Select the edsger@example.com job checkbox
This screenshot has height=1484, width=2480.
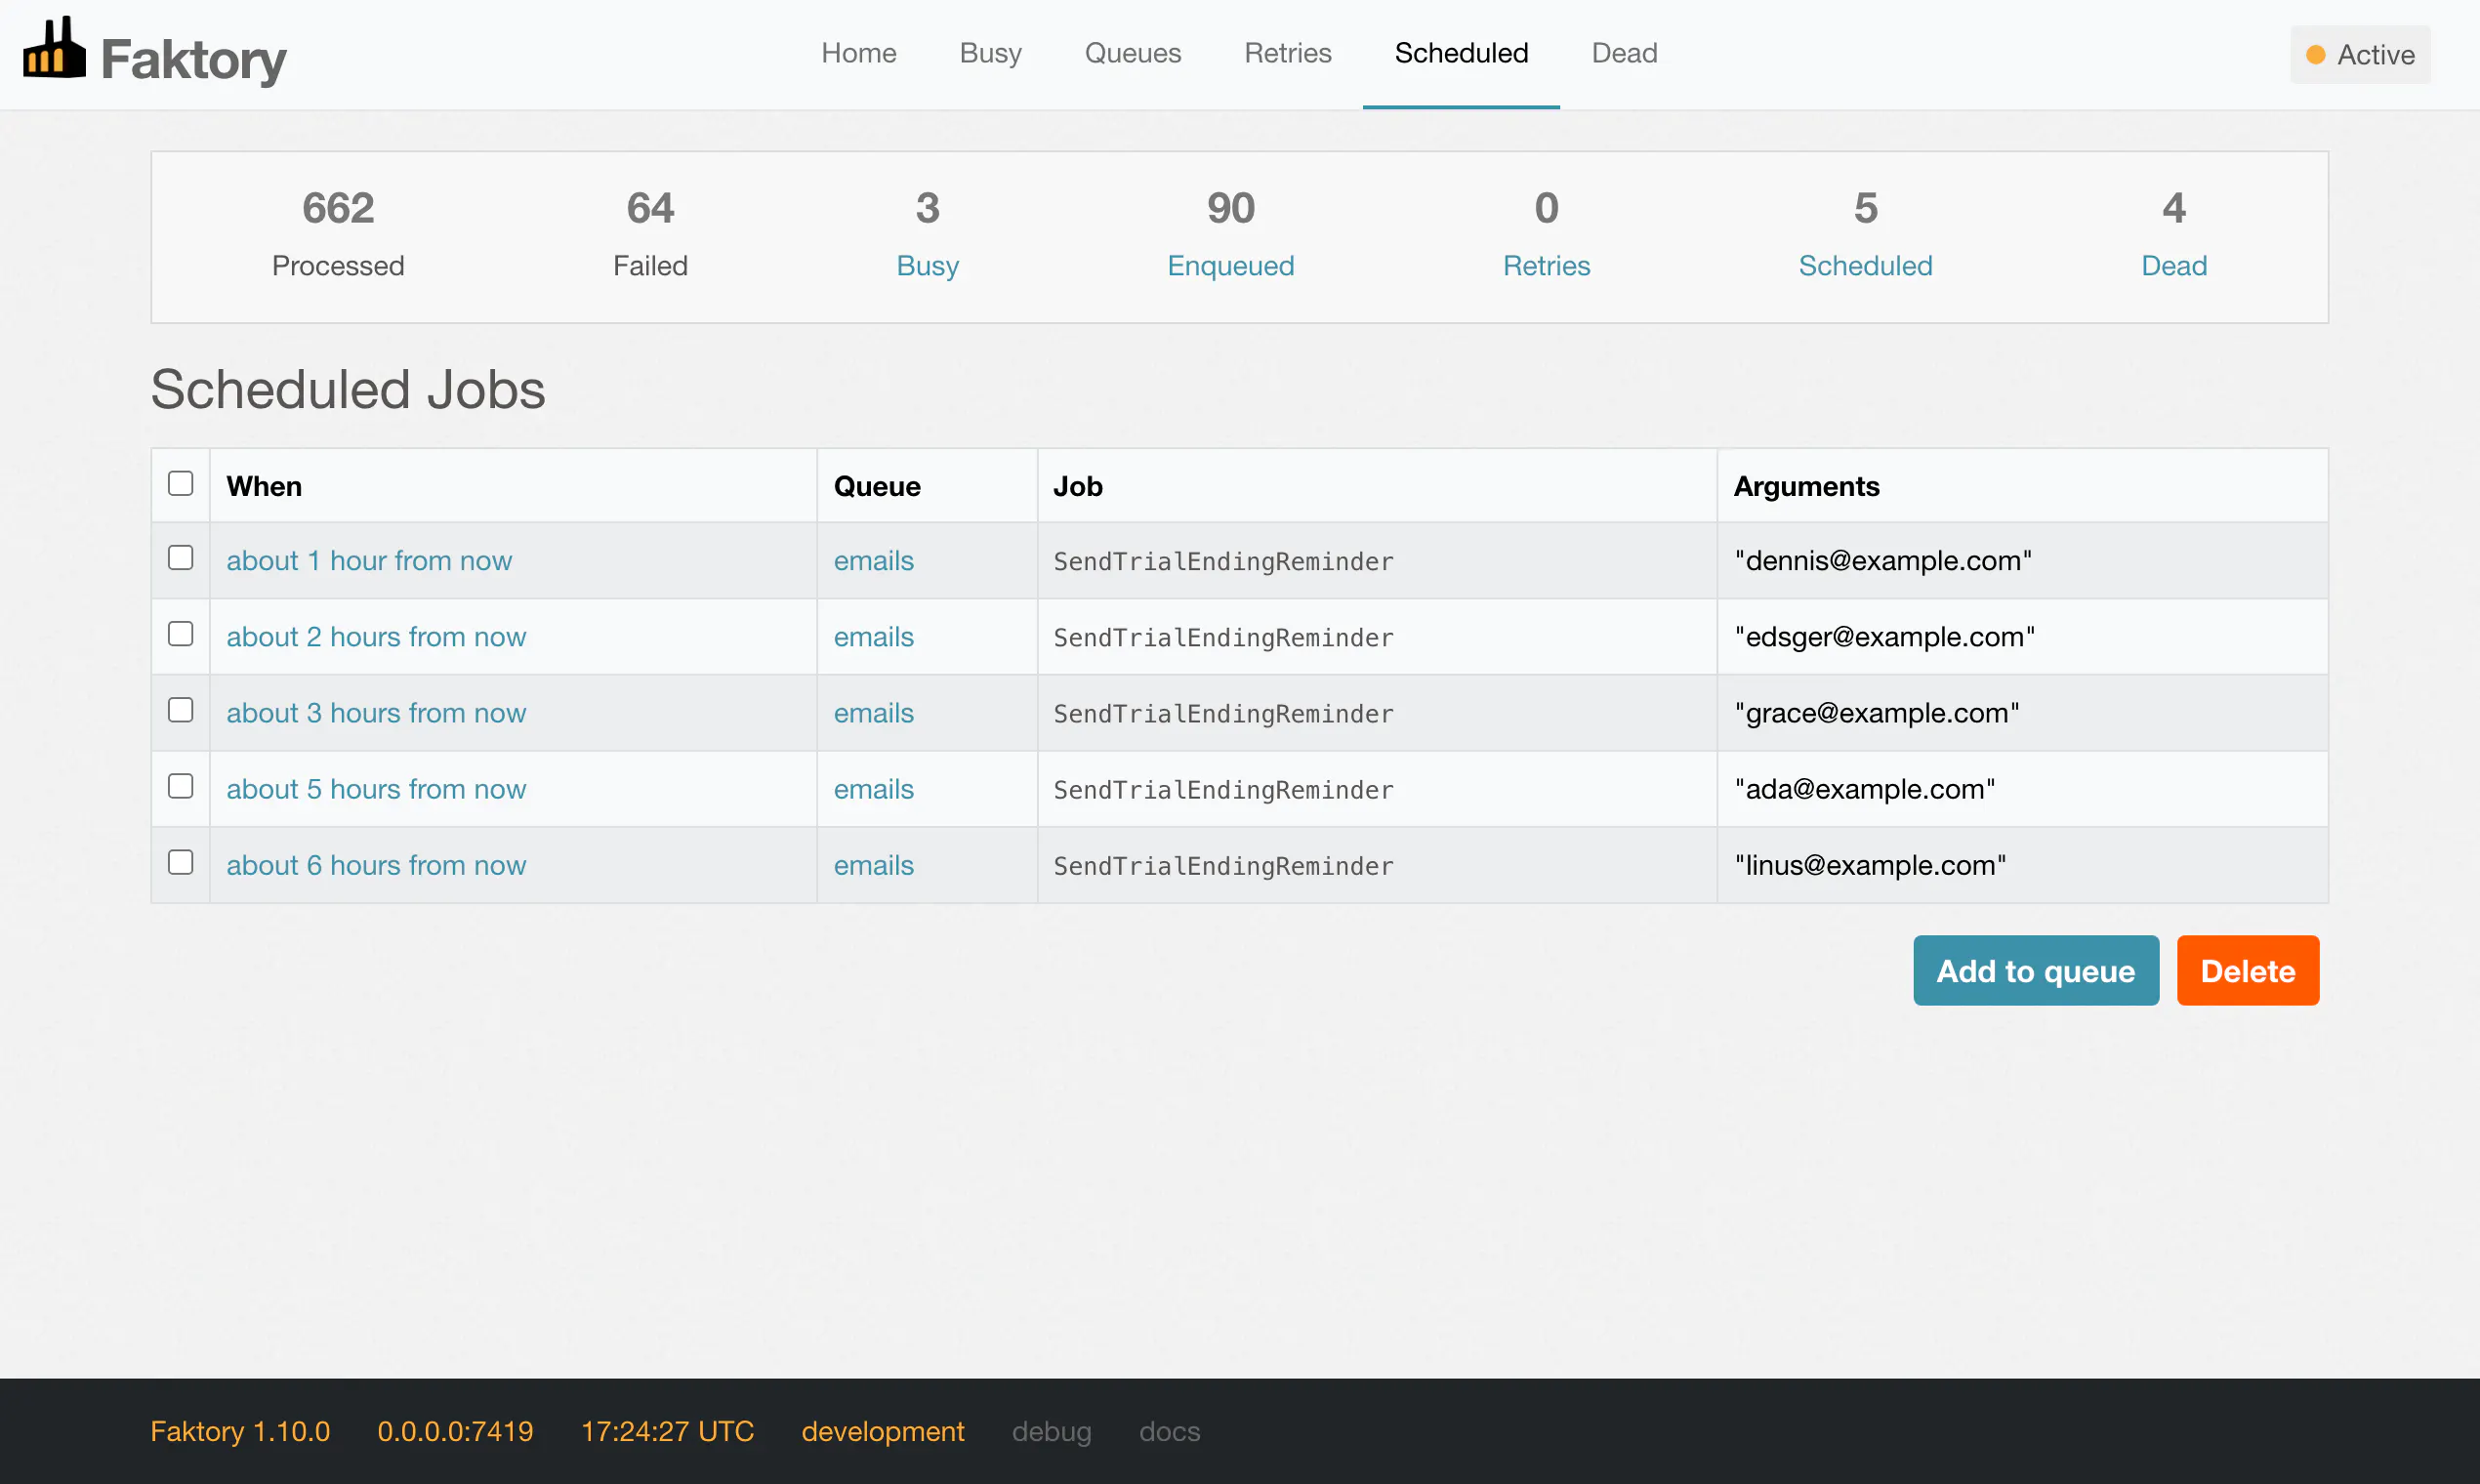coord(181,634)
